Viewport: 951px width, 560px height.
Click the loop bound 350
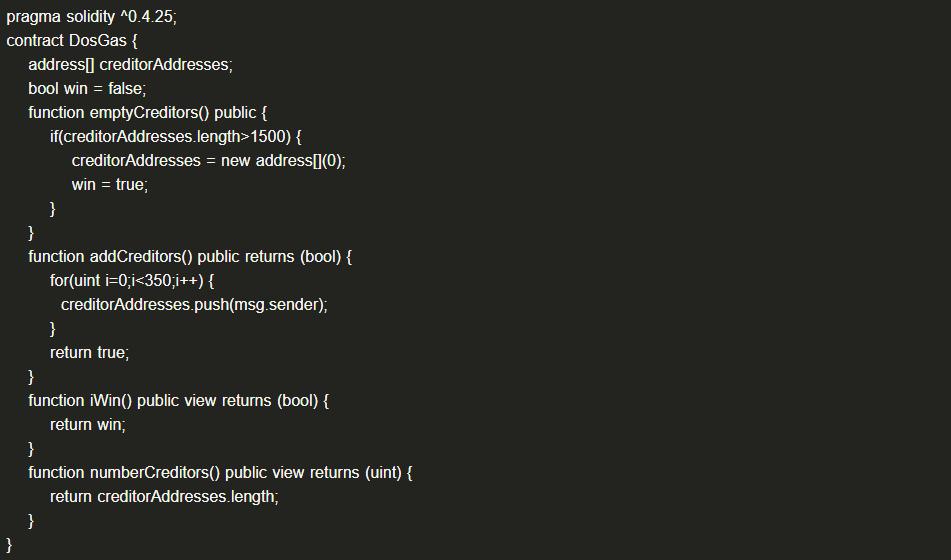tap(158, 281)
